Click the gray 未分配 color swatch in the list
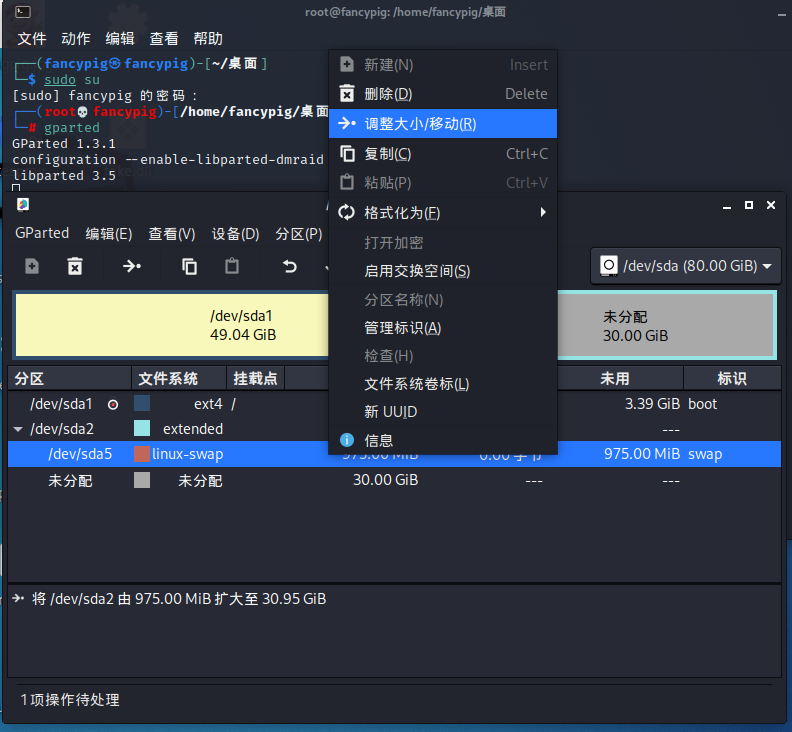This screenshot has width=792, height=732. pos(142,480)
